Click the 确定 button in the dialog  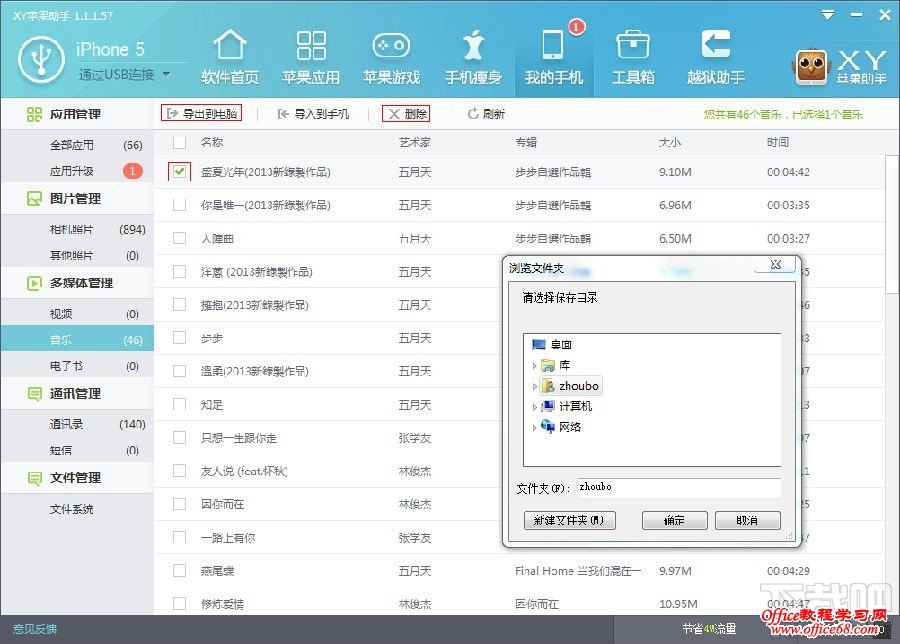coord(674,520)
